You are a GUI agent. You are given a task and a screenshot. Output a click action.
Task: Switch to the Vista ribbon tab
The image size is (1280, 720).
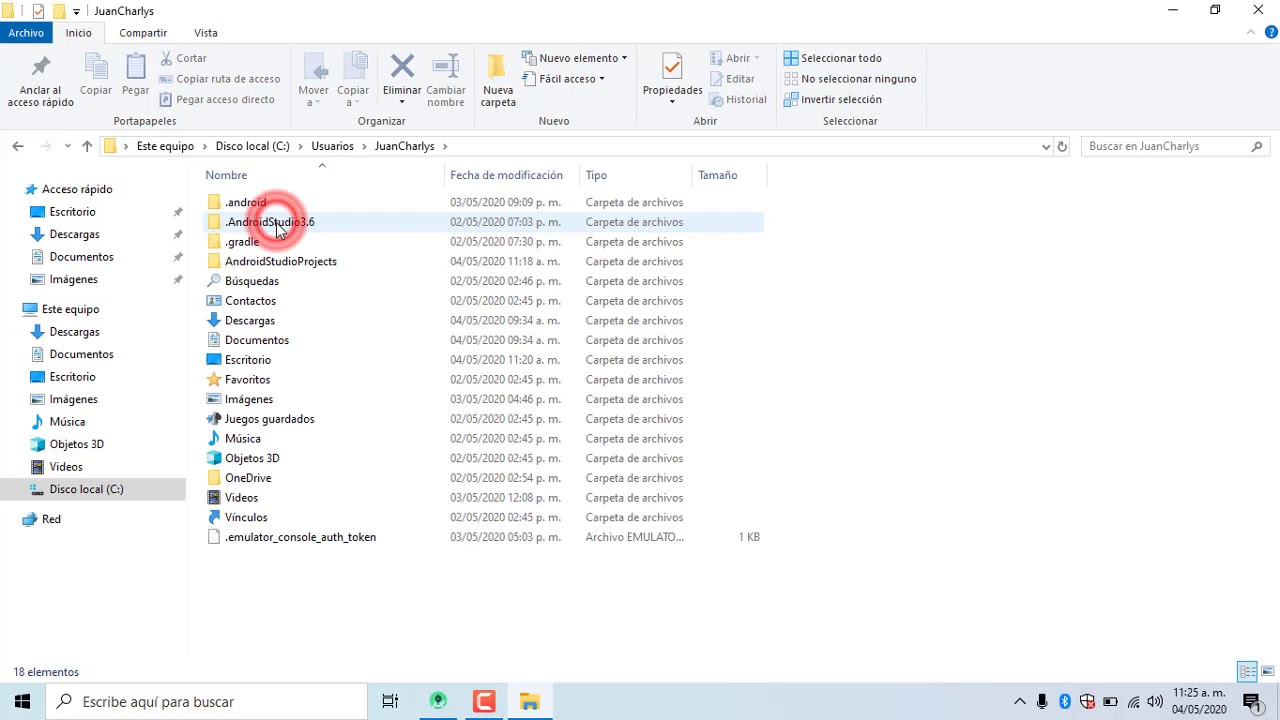[205, 33]
